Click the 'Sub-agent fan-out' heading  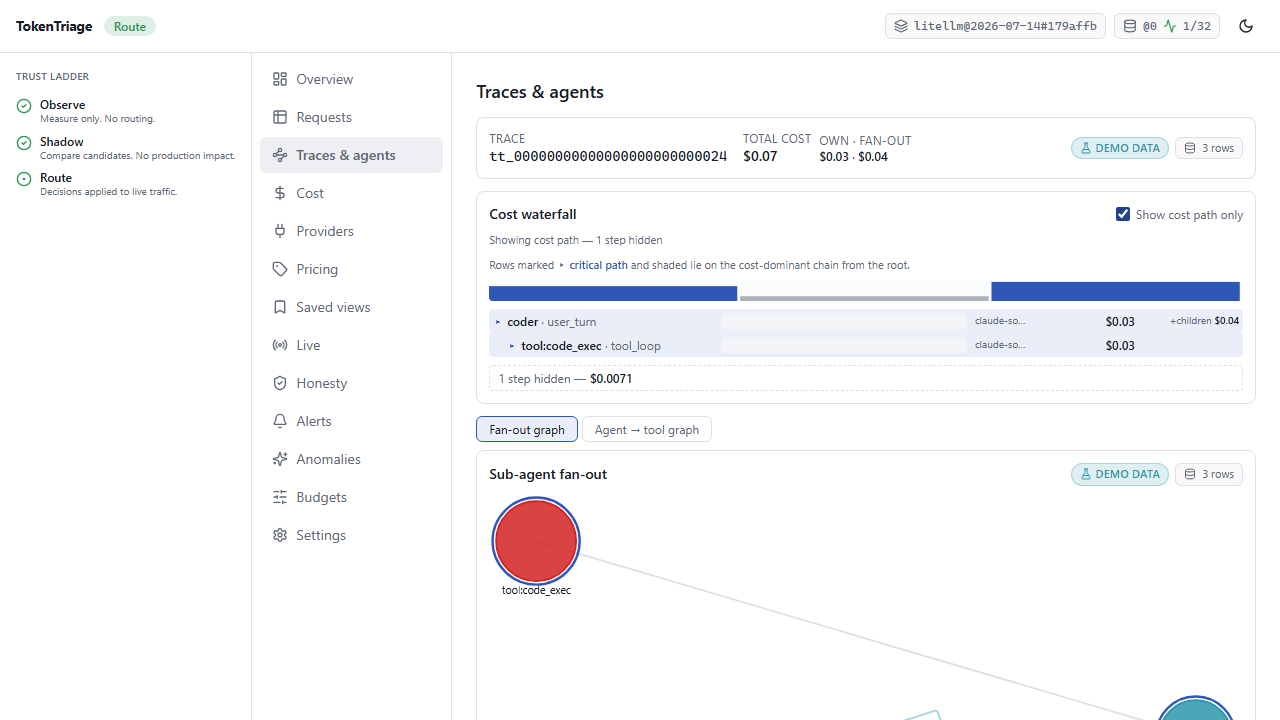[x=548, y=474]
